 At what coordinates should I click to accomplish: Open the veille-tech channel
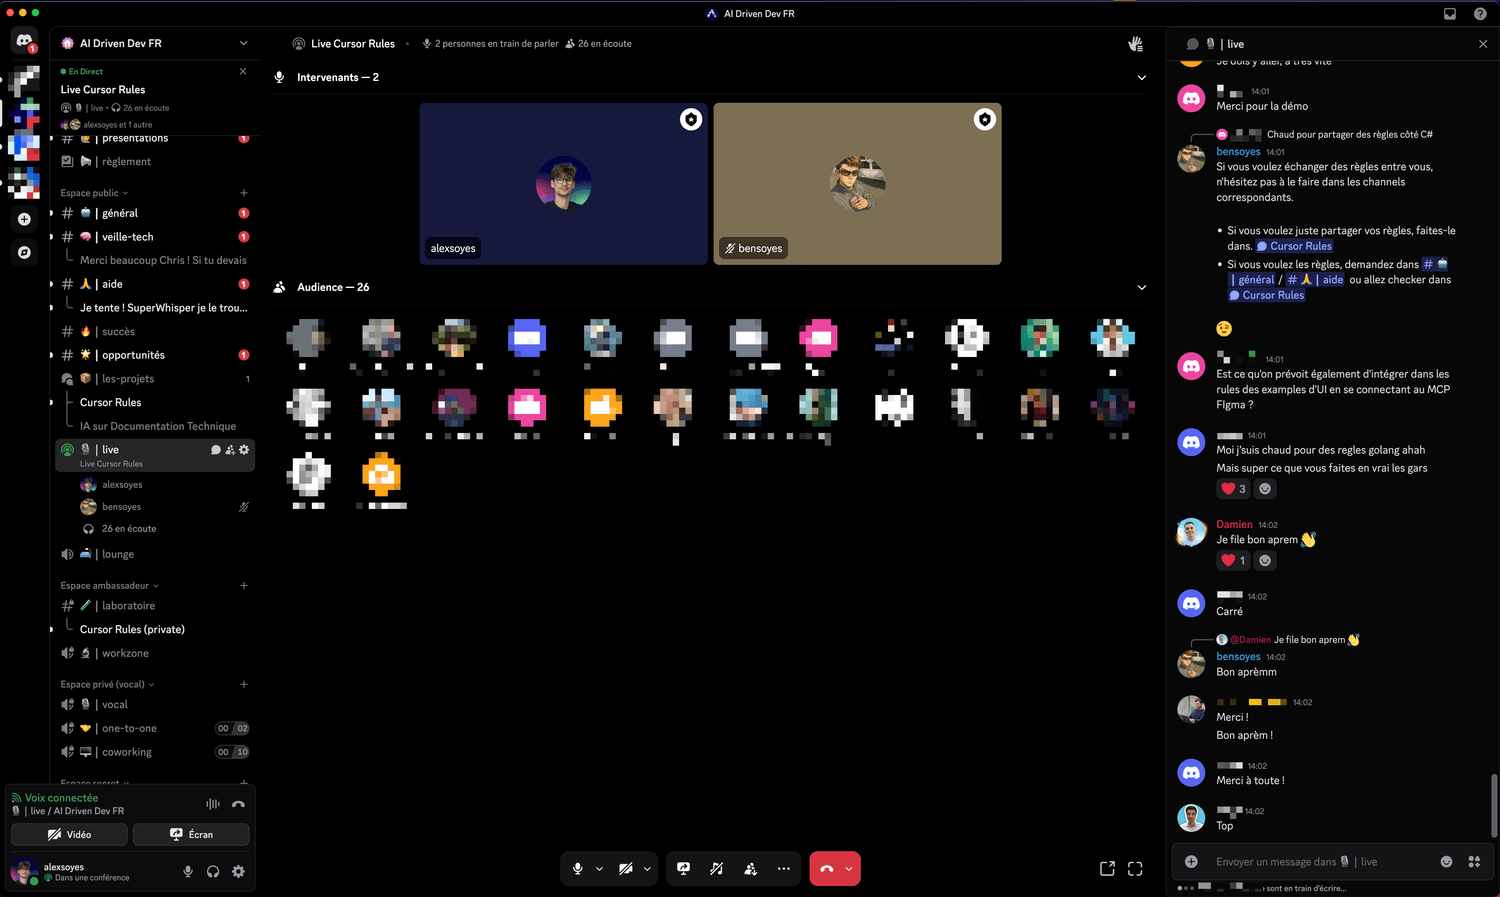click(x=155, y=237)
